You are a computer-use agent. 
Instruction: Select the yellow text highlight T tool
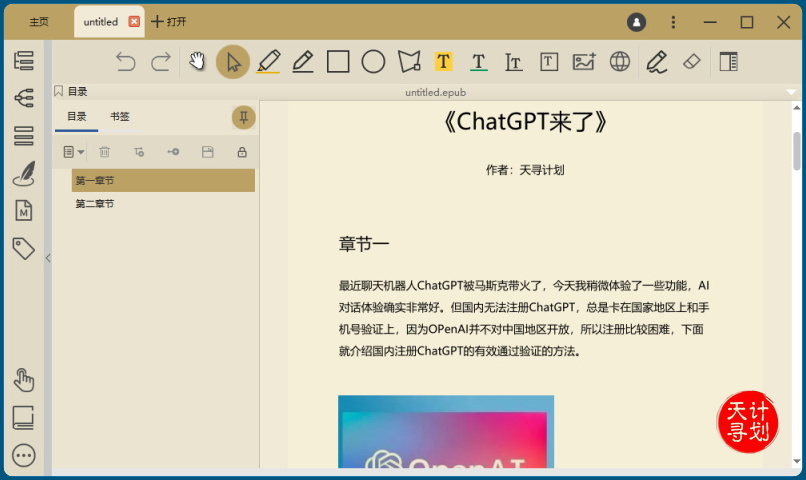click(x=443, y=62)
